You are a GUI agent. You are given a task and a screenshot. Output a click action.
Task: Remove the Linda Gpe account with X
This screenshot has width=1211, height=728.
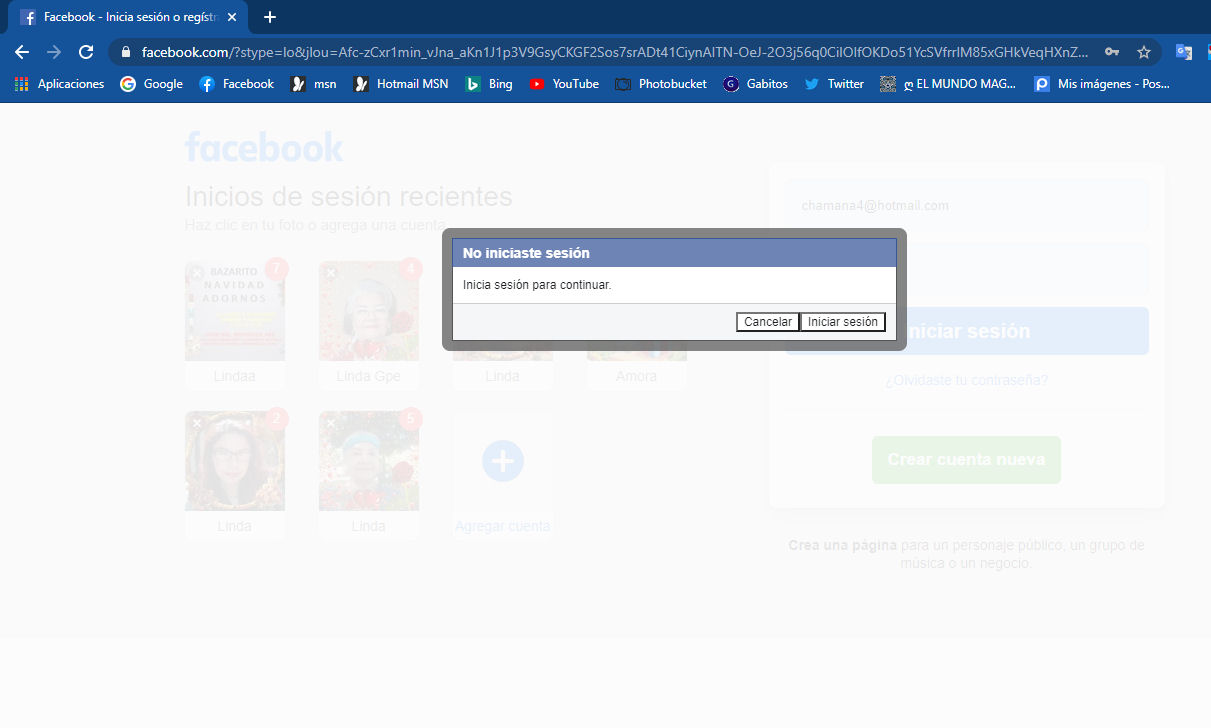331,273
